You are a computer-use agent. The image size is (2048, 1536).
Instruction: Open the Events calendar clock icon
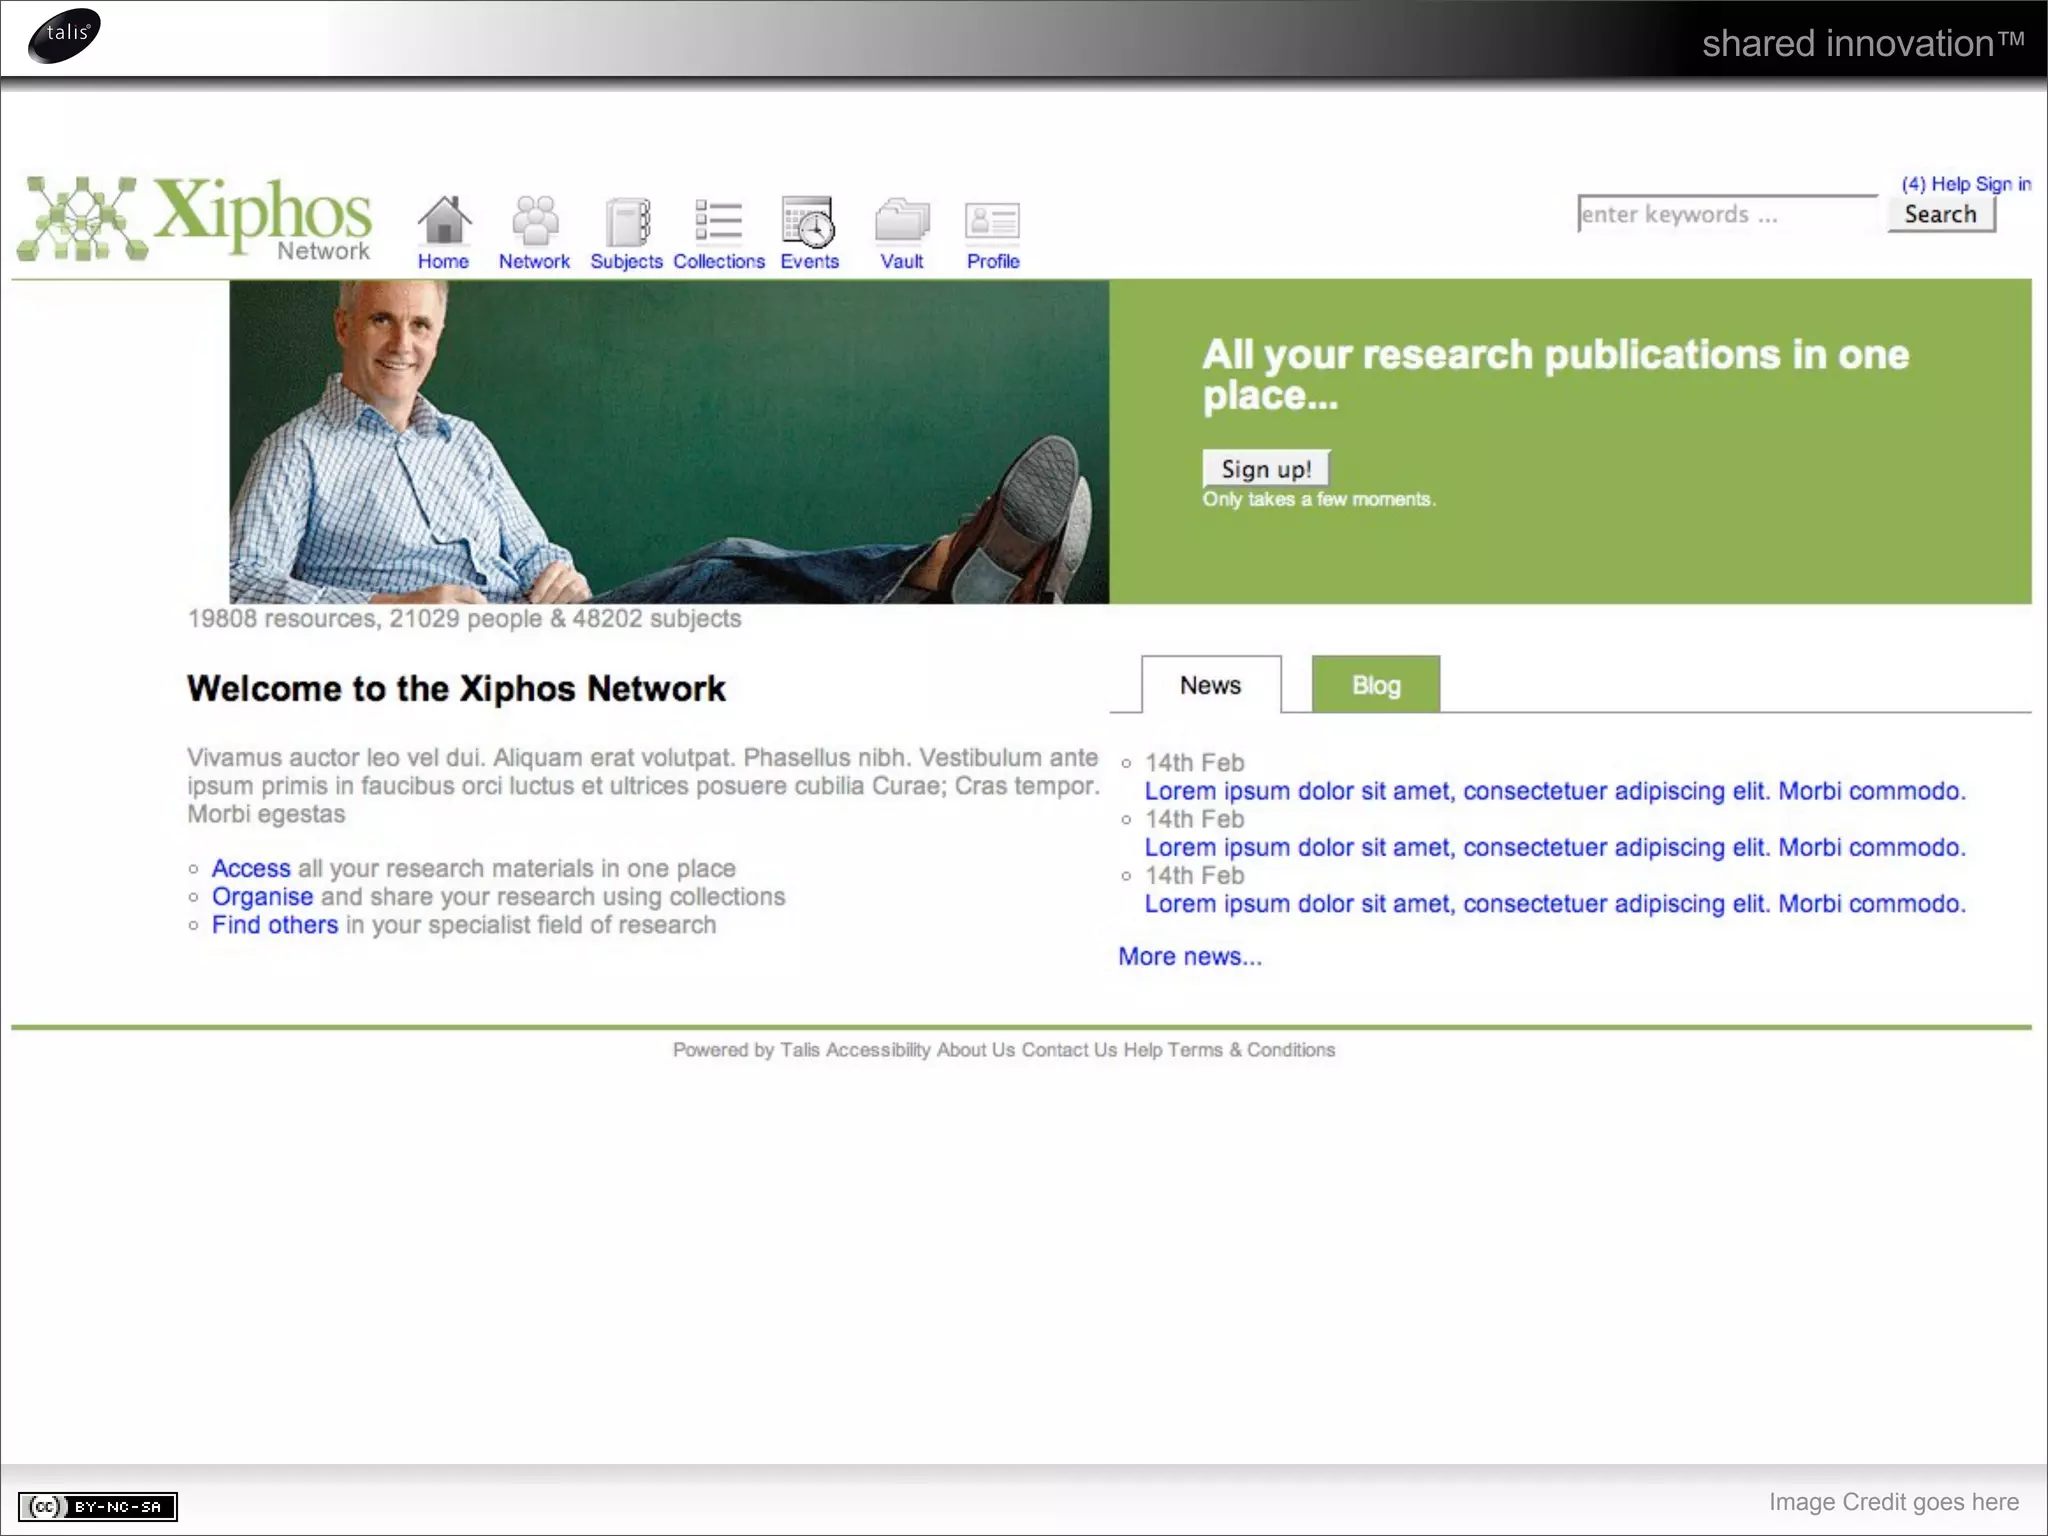(x=808, y=221)
